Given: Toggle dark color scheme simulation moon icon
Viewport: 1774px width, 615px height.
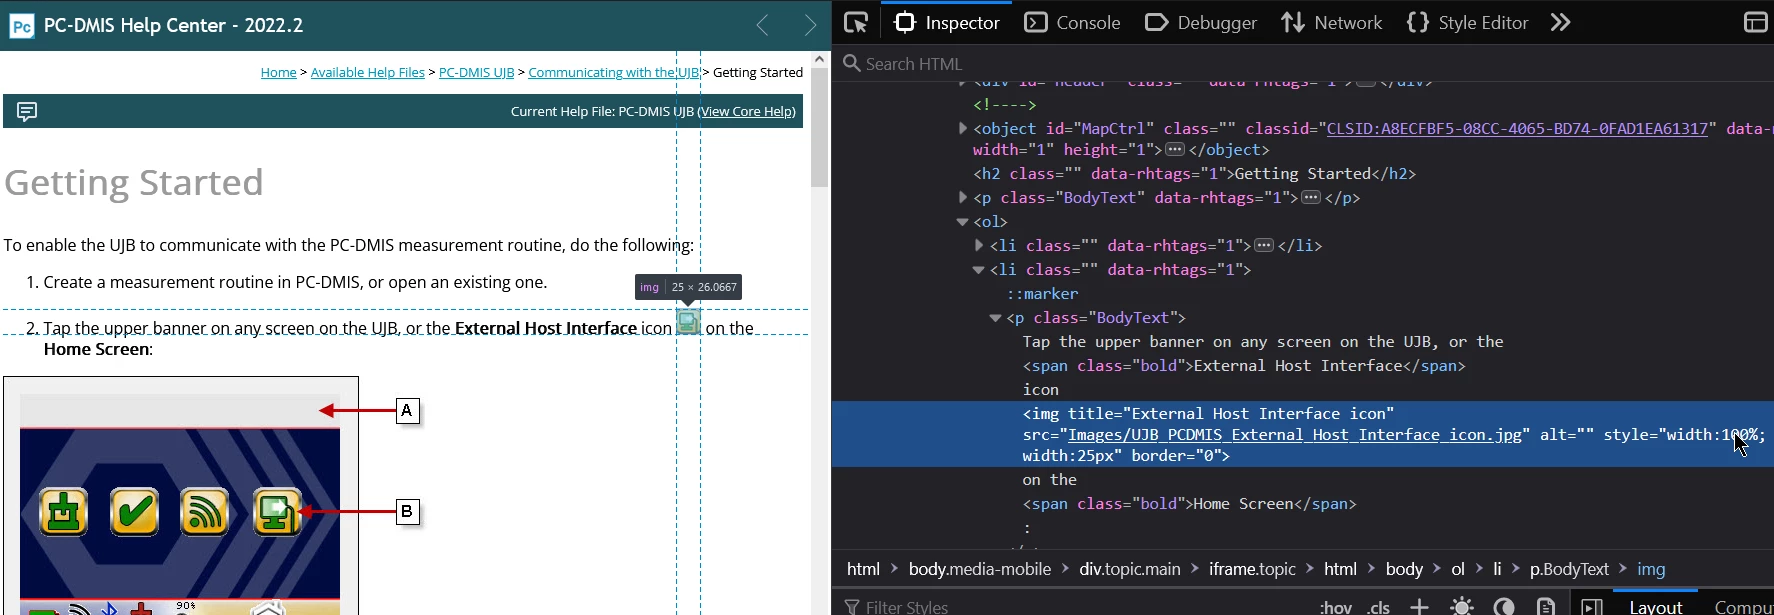Looking at the screenshot, I should 1504,606.
